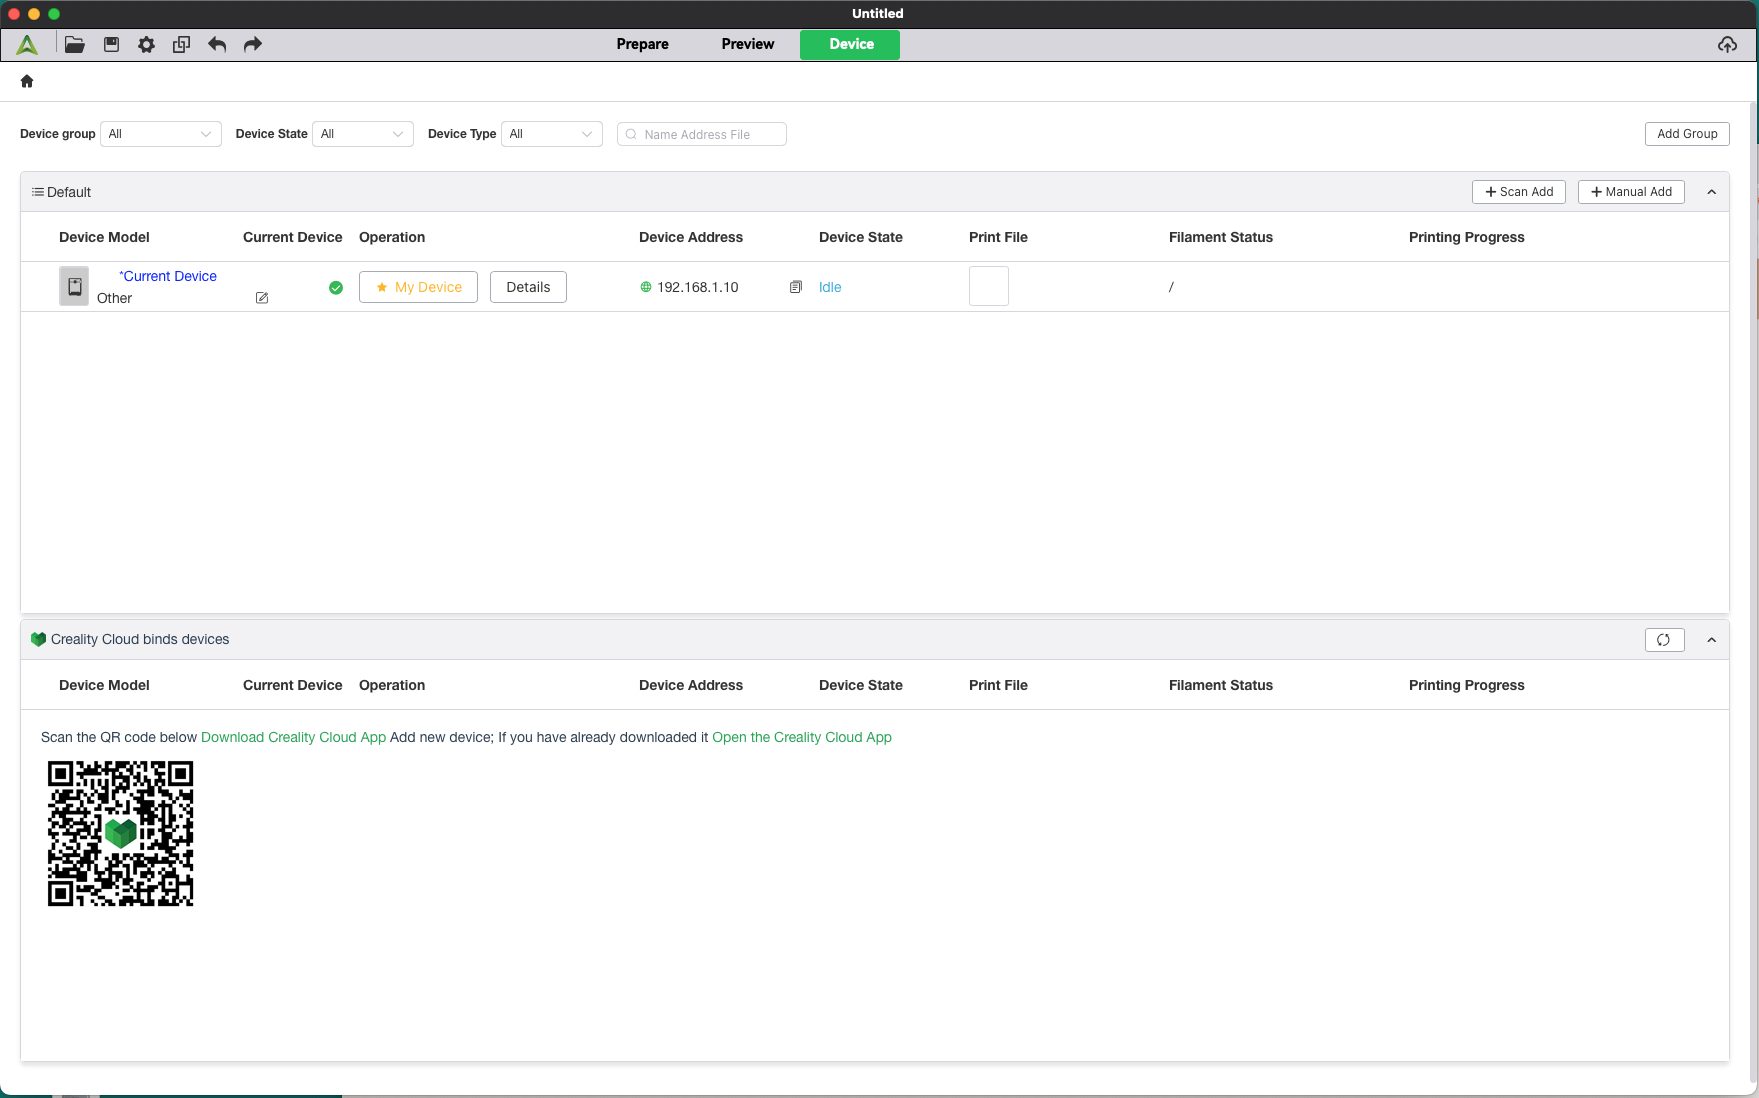This screenshot has width=1759, height=1098.
Task: Click Default group Filament Status column header
Action: coord(1221,237)
